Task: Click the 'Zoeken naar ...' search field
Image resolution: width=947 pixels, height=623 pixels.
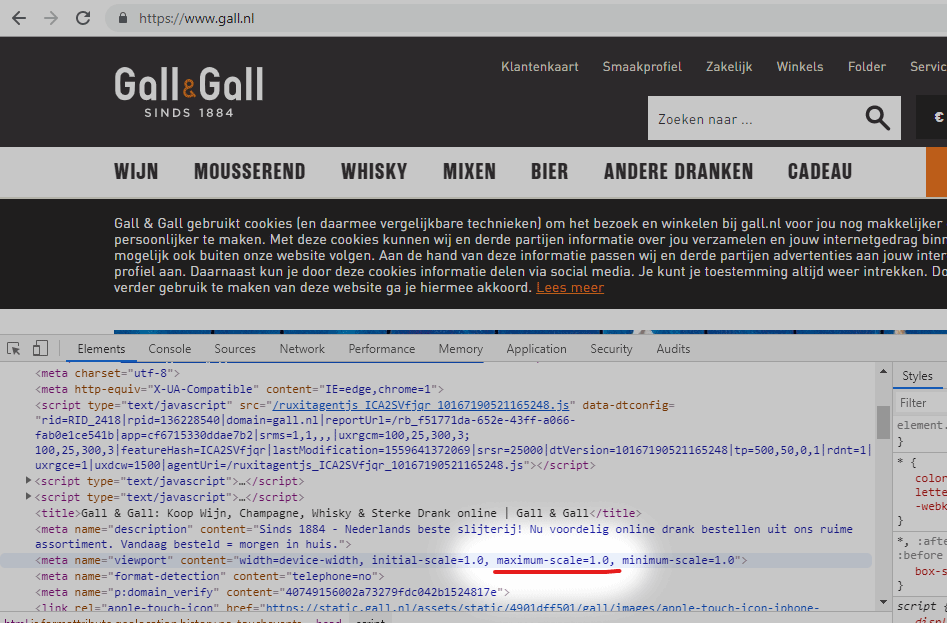Action: [x=755, y=118]
